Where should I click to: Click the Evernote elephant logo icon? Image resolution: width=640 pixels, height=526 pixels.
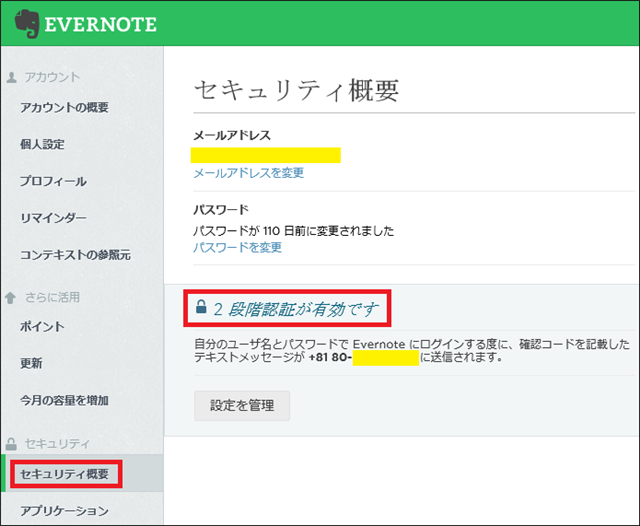(x=27, y=24)
